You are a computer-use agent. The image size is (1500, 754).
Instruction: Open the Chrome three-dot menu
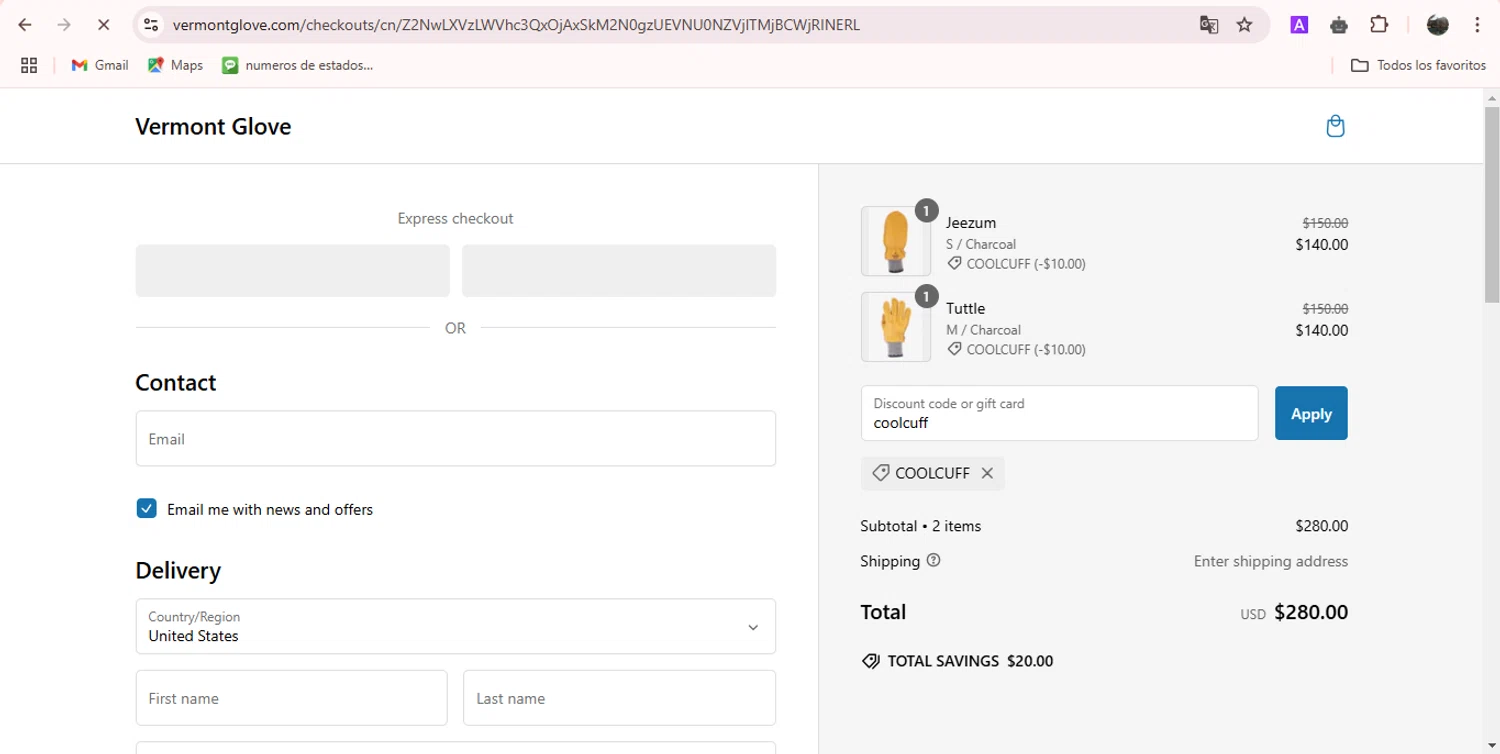pyautogui.click(x=1477, y=25)
